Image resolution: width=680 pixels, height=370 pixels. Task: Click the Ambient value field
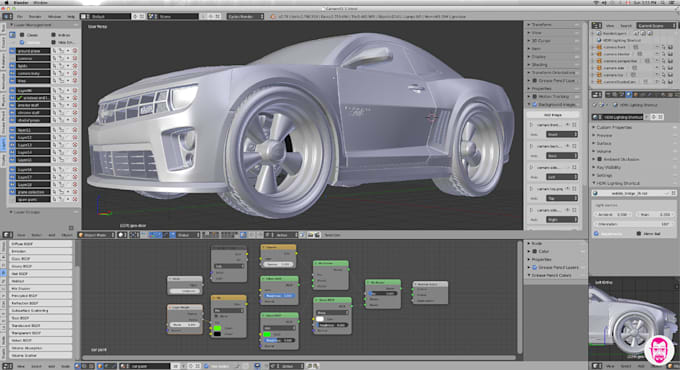pos(613,214)
